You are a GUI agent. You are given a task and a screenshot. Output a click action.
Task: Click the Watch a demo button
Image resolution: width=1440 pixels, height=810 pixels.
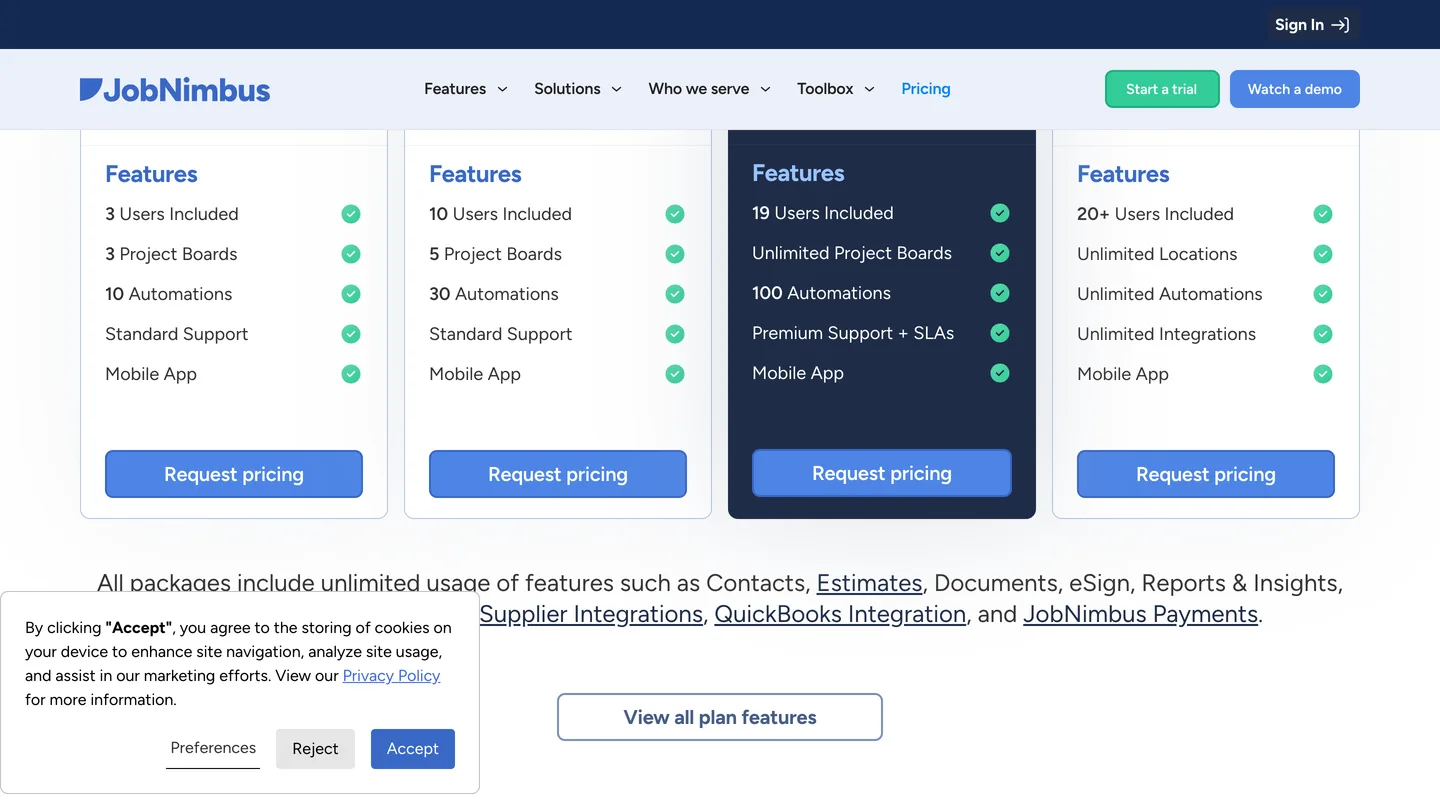click(1295, 89)
